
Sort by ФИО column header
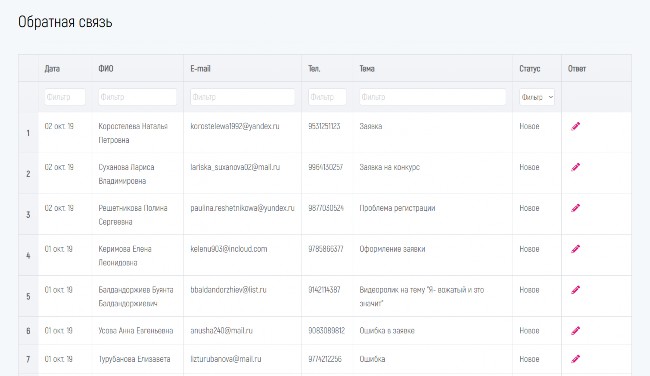point(106,69)
